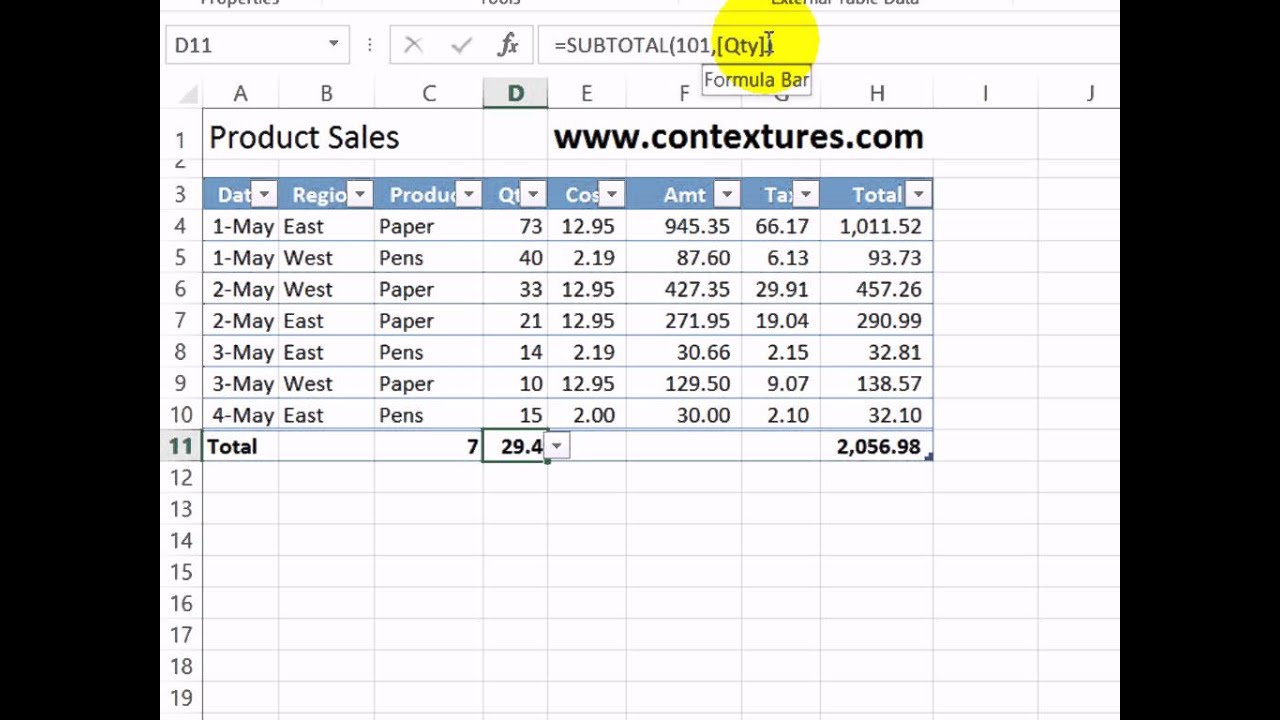This screenshot has width=1280, height=720.
Task: Open the Amt column filter dropdown
Action: (x=727, y=195)
